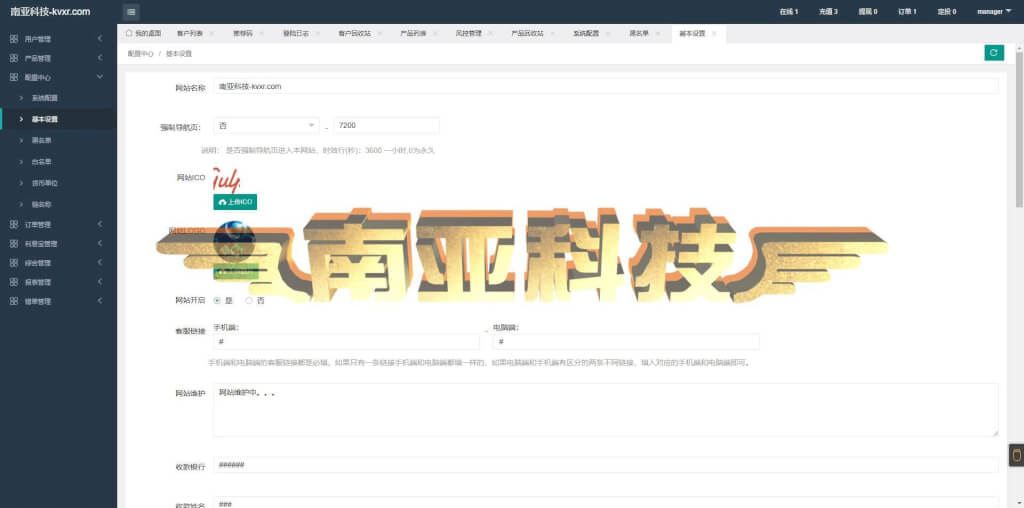Expand the 订单管理 chevron arrow
The width and height of the screenshot is (1024, 508).
coord(100,225)
